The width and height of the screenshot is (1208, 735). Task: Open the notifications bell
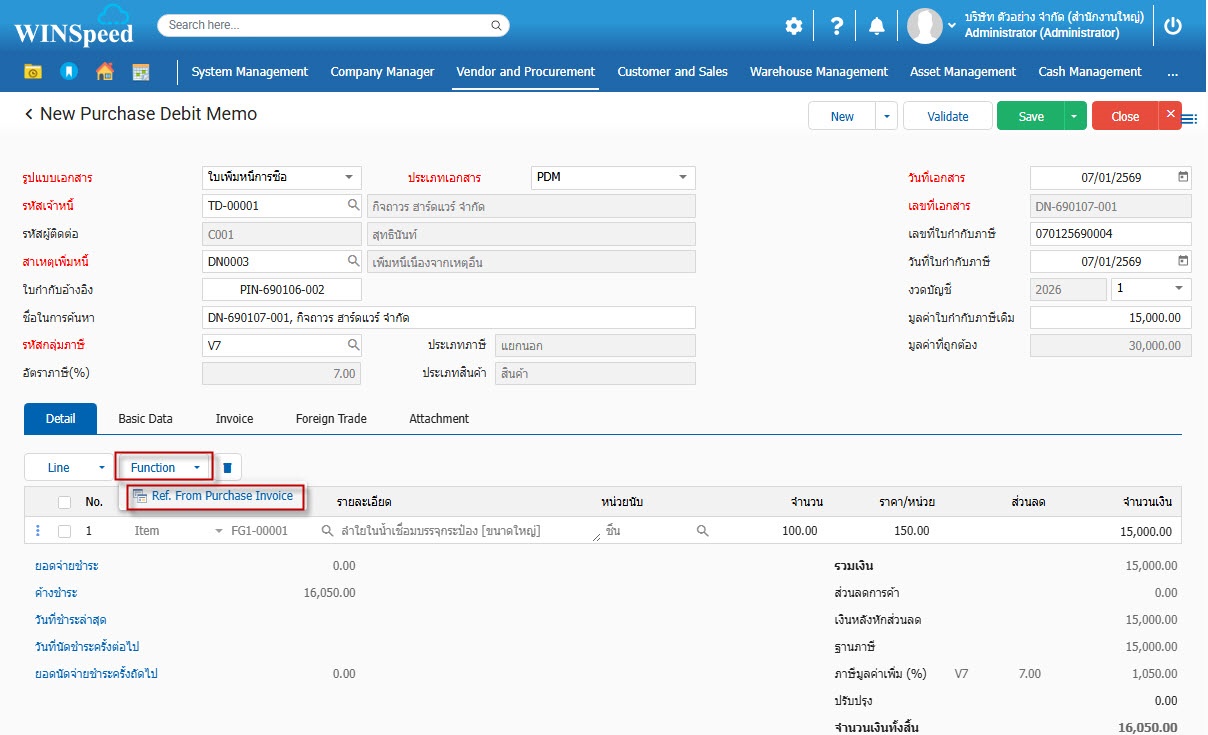pyautogui.click(x=876, y=26)
